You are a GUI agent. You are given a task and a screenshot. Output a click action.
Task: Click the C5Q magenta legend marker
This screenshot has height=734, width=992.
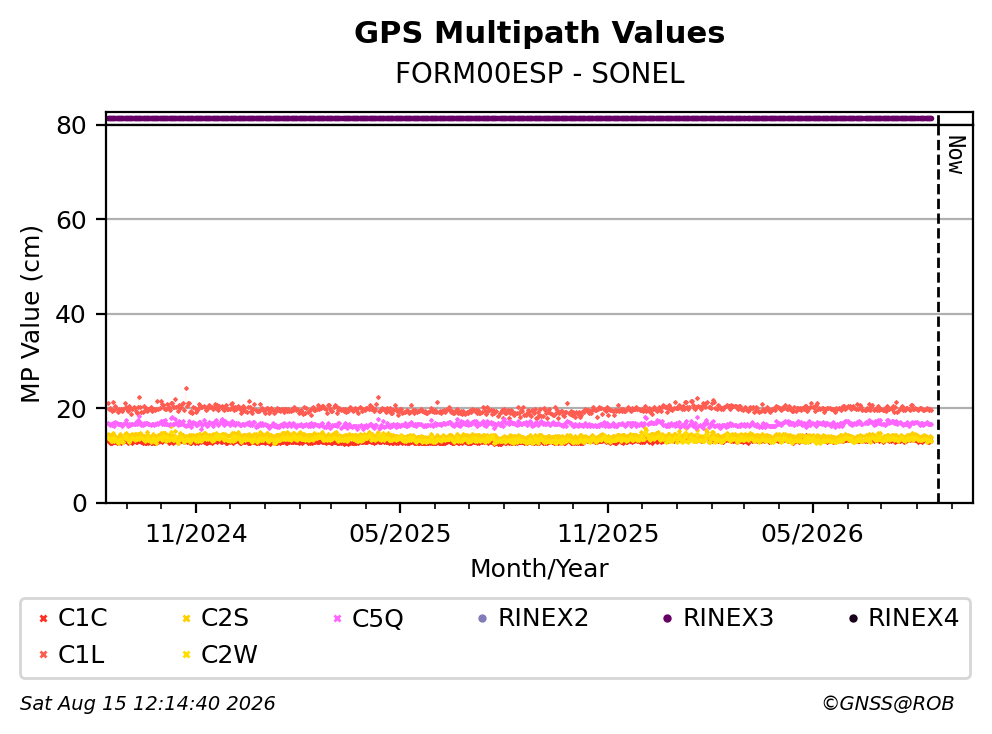(x=337, y=618)
